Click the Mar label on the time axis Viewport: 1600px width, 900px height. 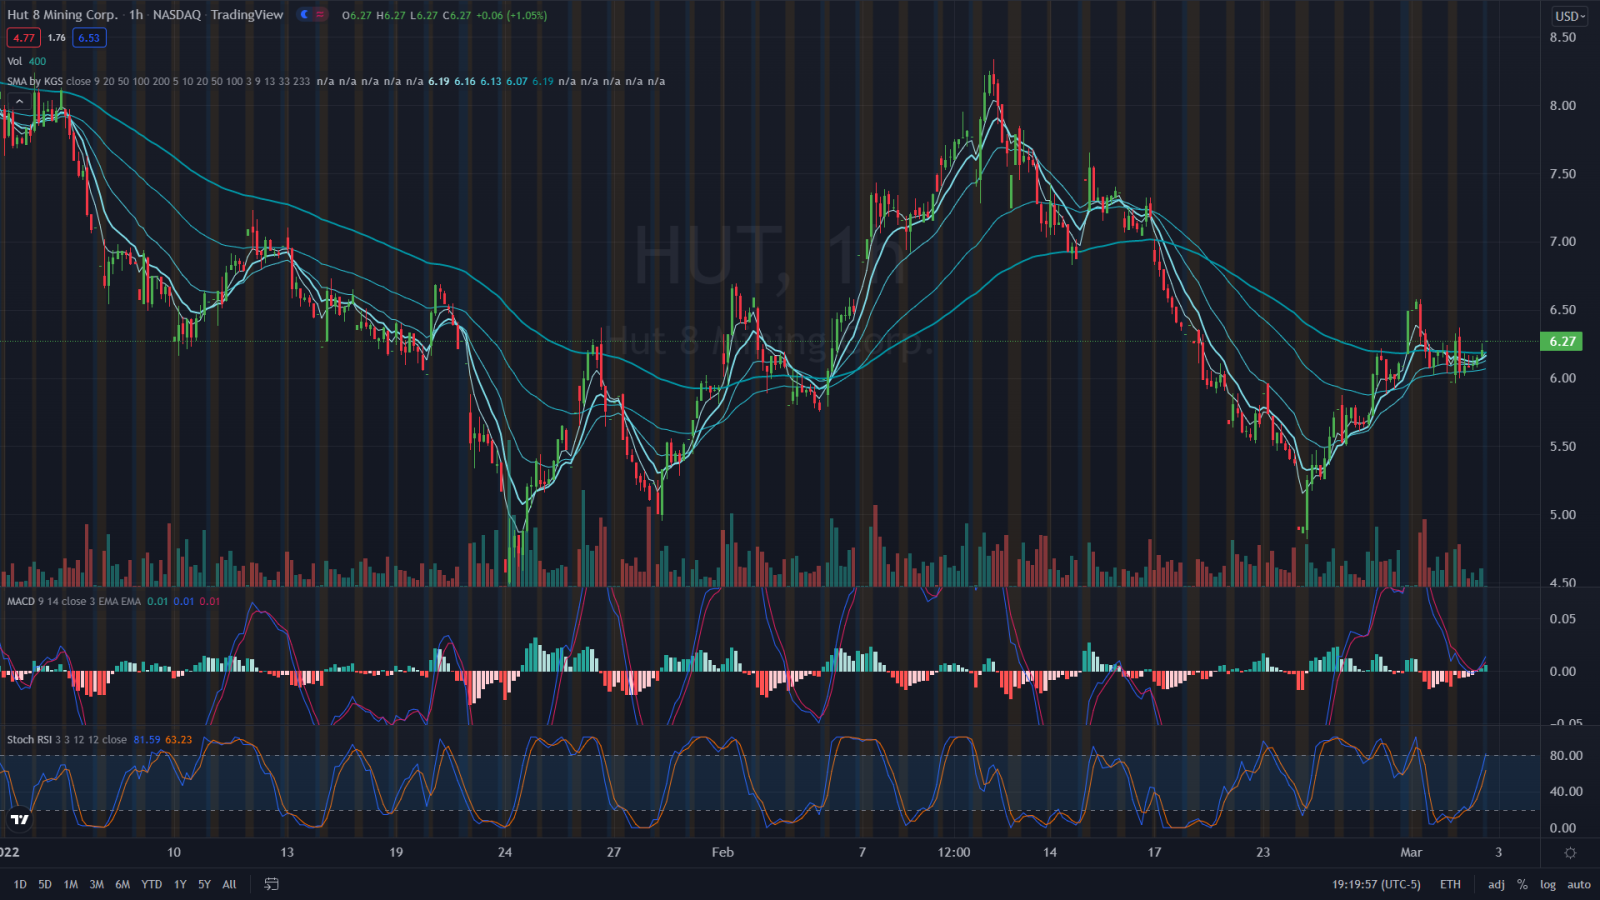(1411, 852)
